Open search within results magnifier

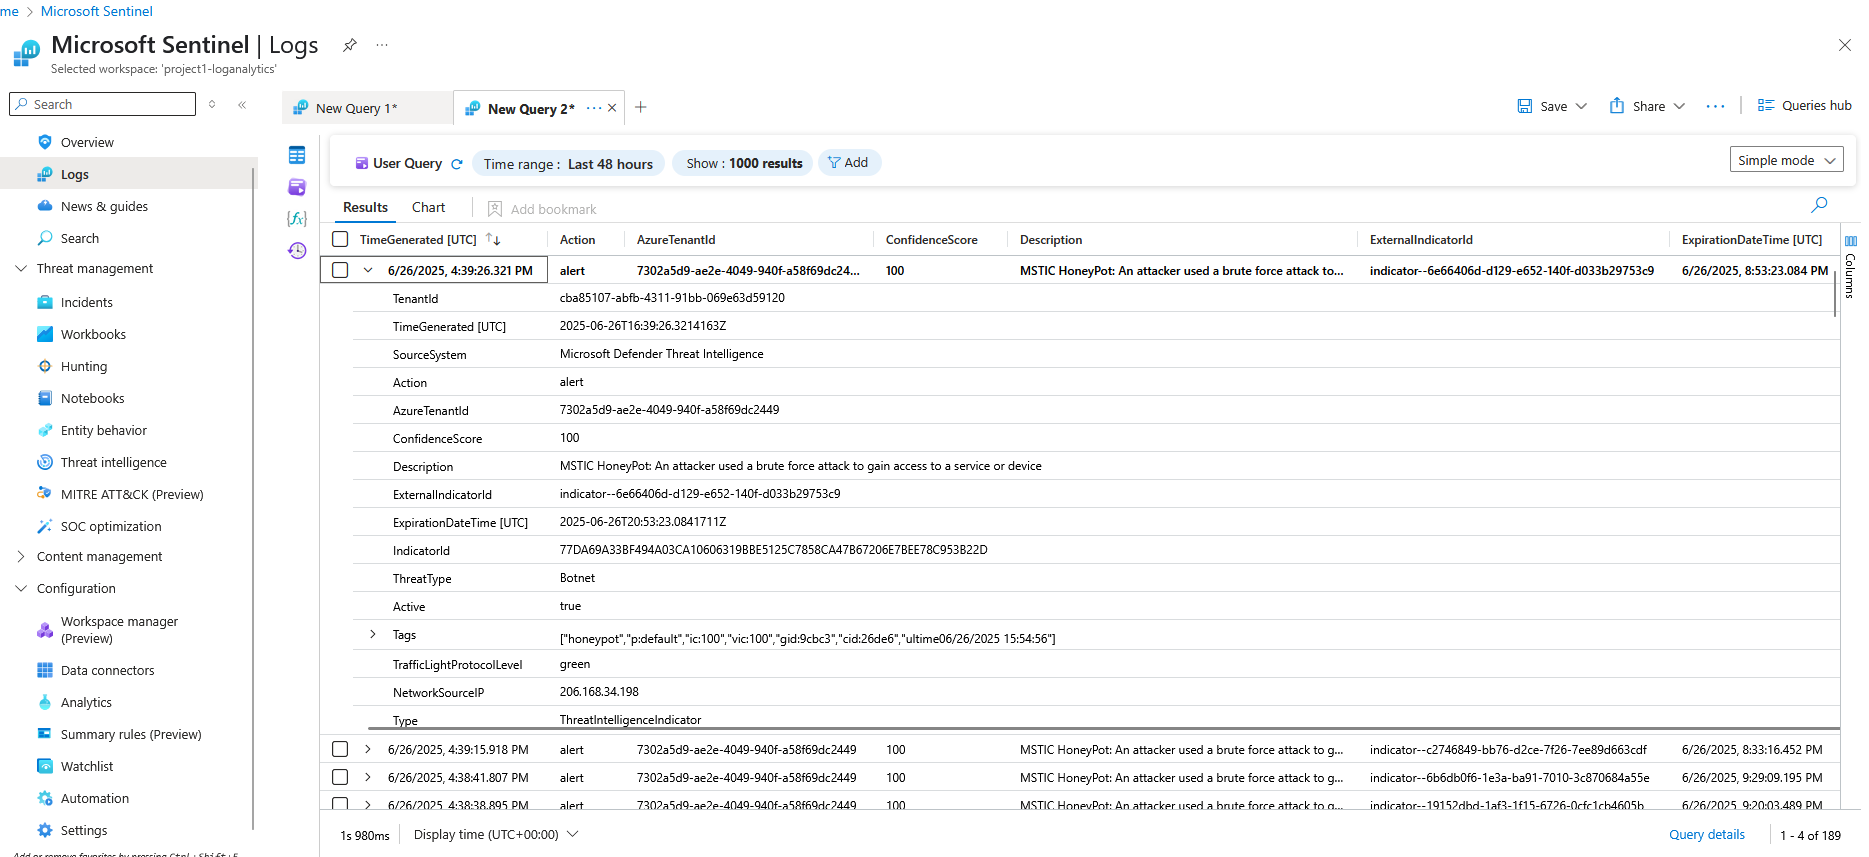tap(1819, 205)
